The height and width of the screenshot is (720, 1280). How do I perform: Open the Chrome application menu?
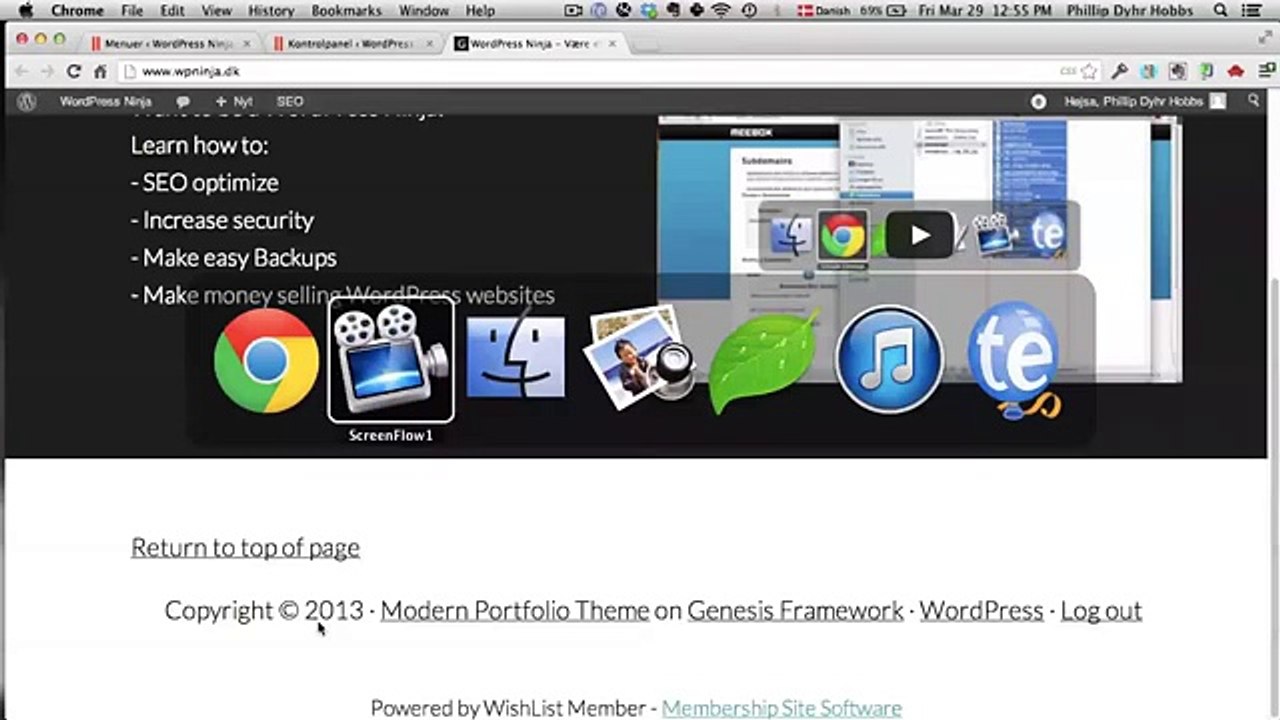[x=76, y=11]
